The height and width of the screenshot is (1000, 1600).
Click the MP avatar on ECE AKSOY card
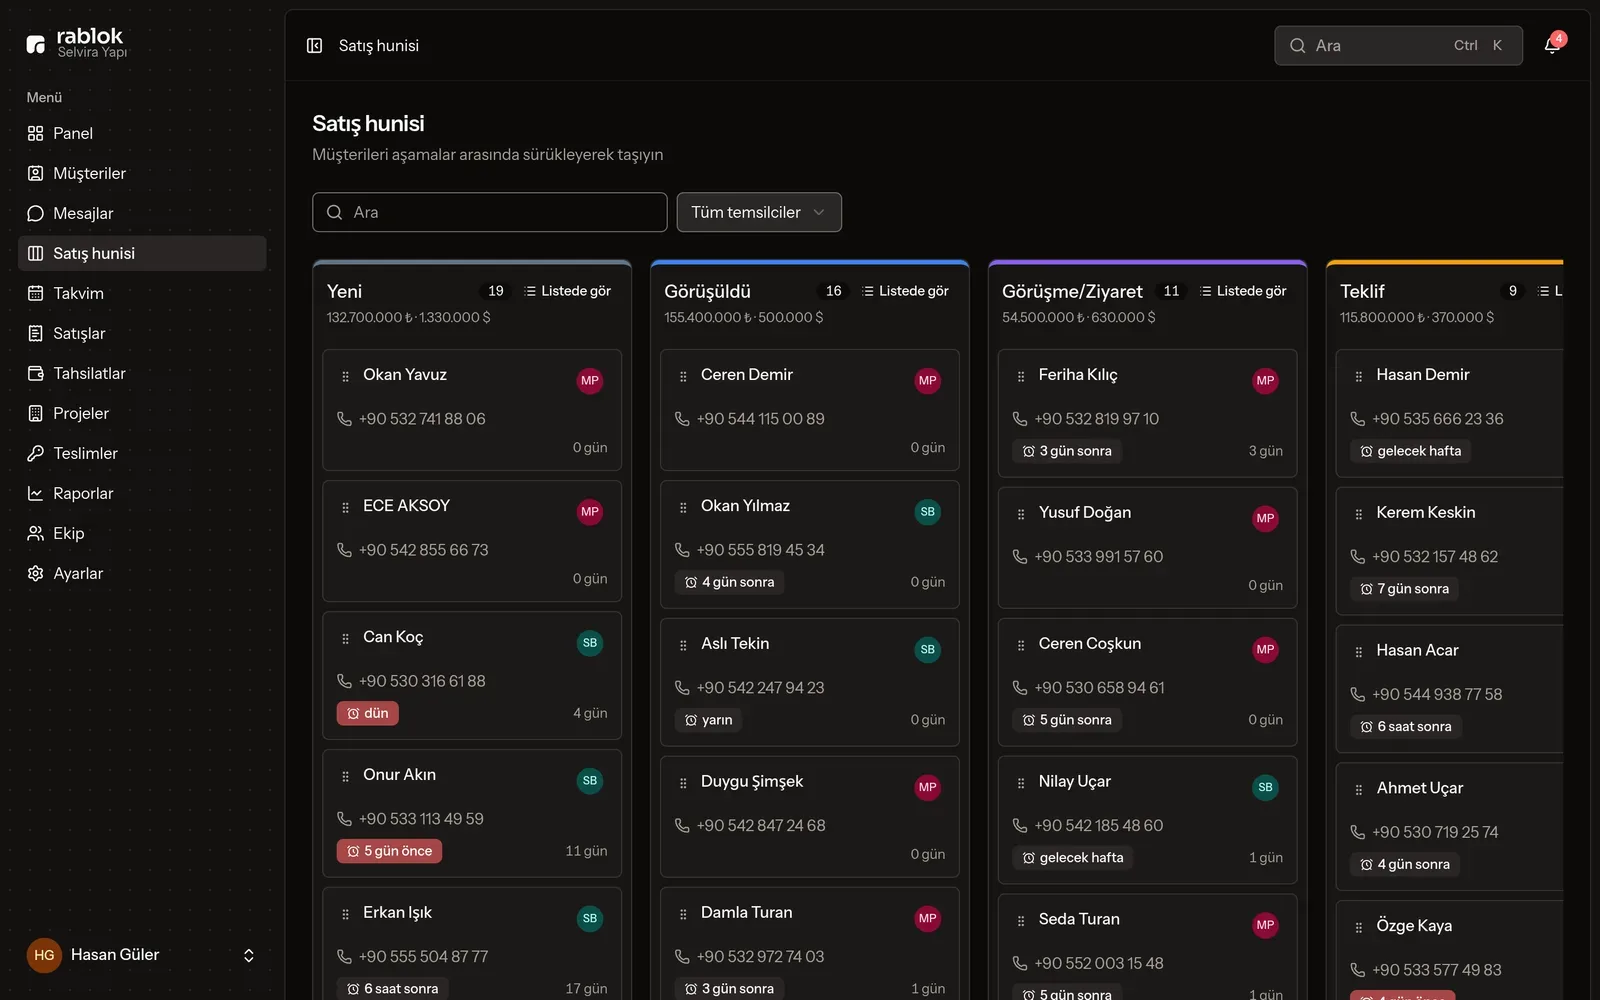pos(590,512)
